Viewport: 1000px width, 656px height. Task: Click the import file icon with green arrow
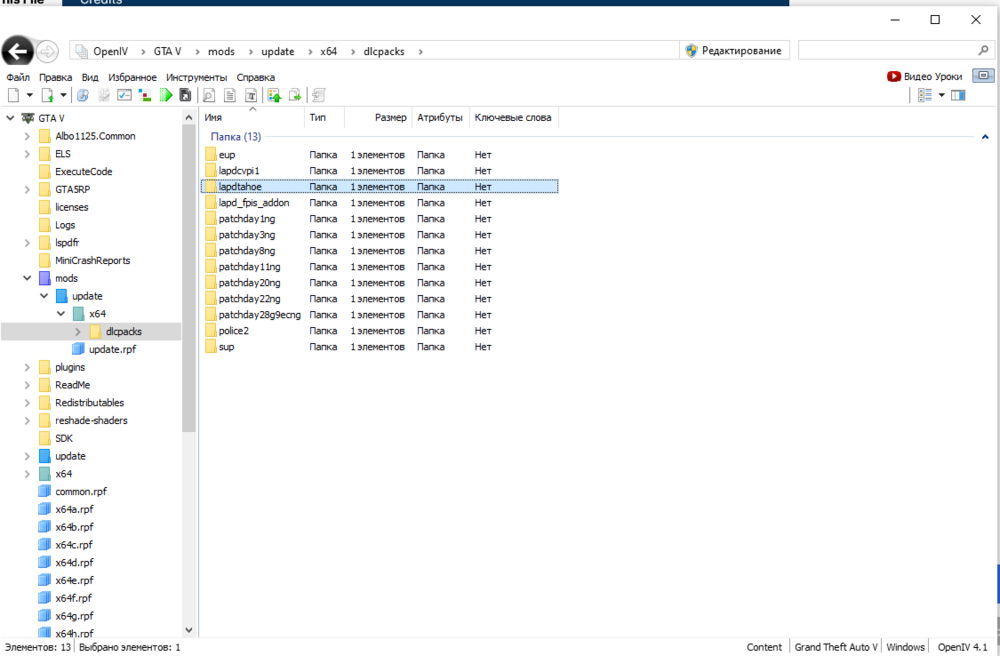[274, 94]
